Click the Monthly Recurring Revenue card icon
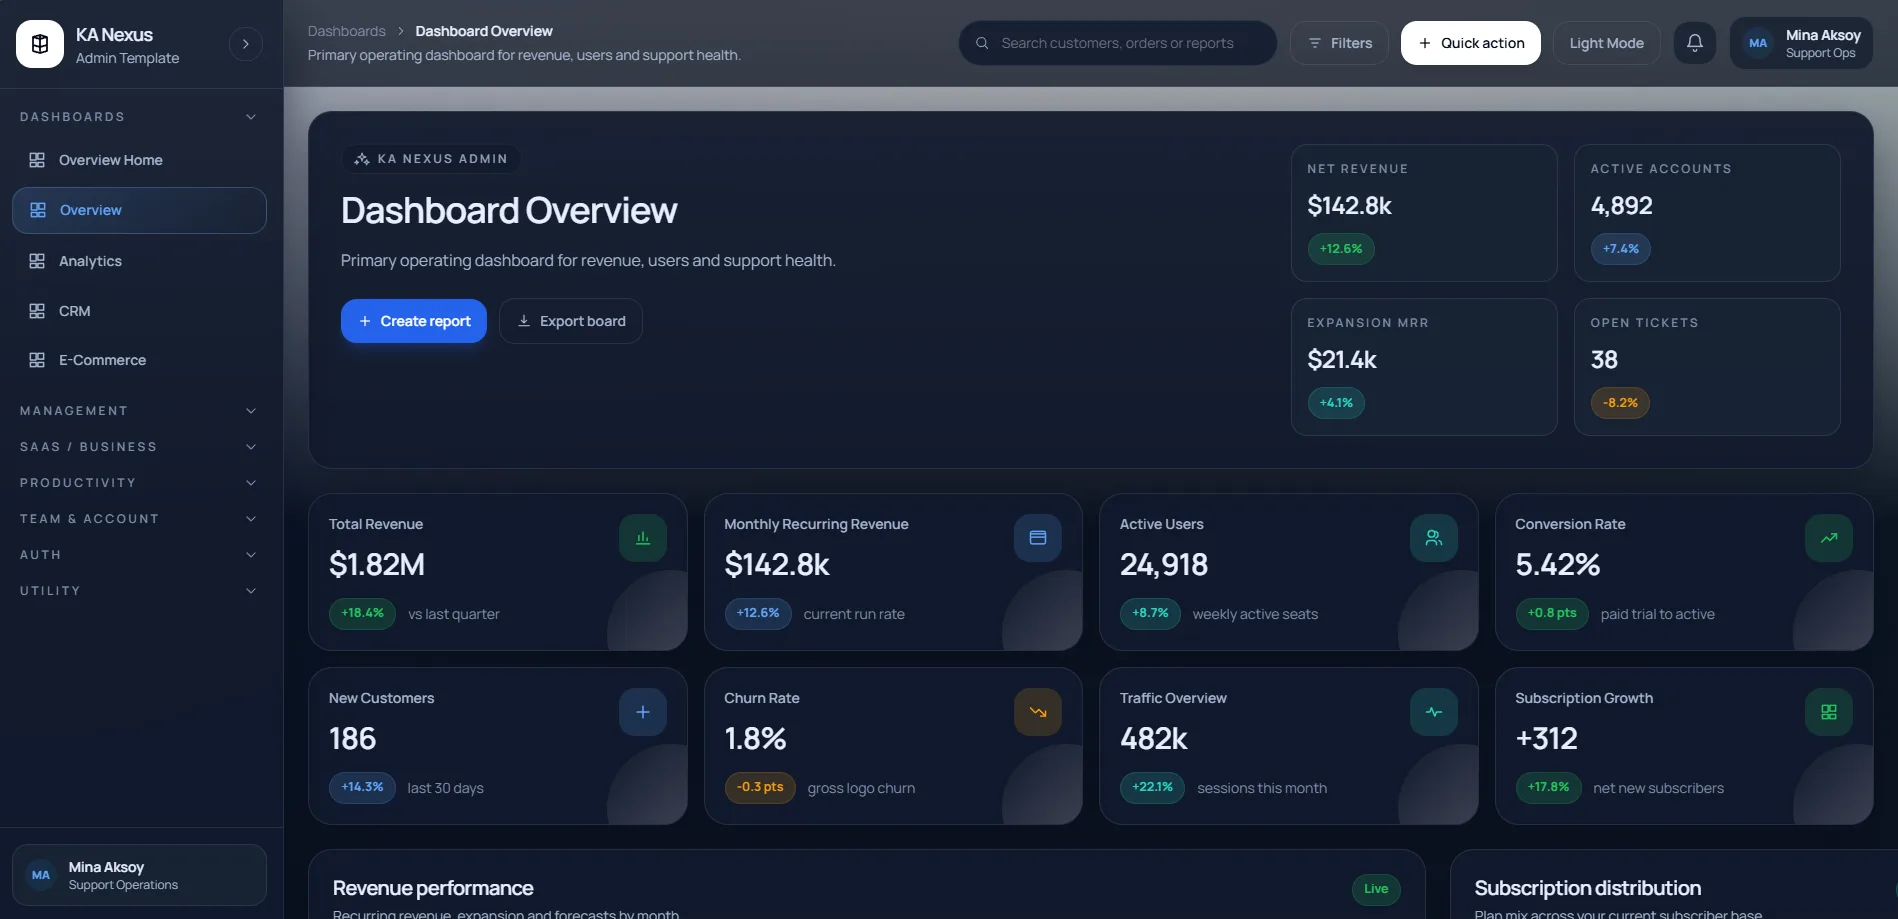Screen dimensions: 1898x919 click(1037, 538)
